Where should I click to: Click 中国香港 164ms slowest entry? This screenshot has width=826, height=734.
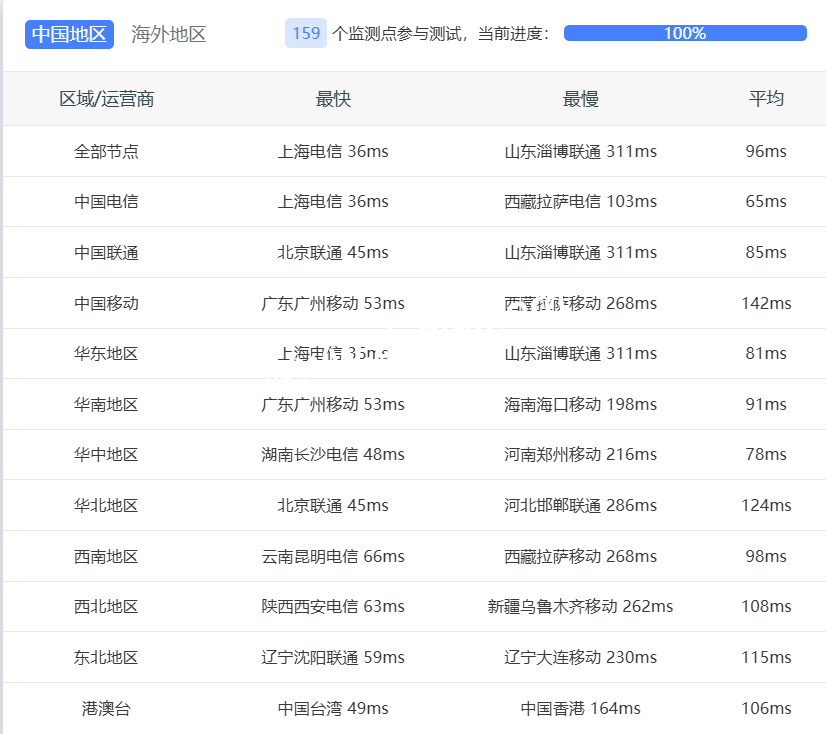click(580, 708)
